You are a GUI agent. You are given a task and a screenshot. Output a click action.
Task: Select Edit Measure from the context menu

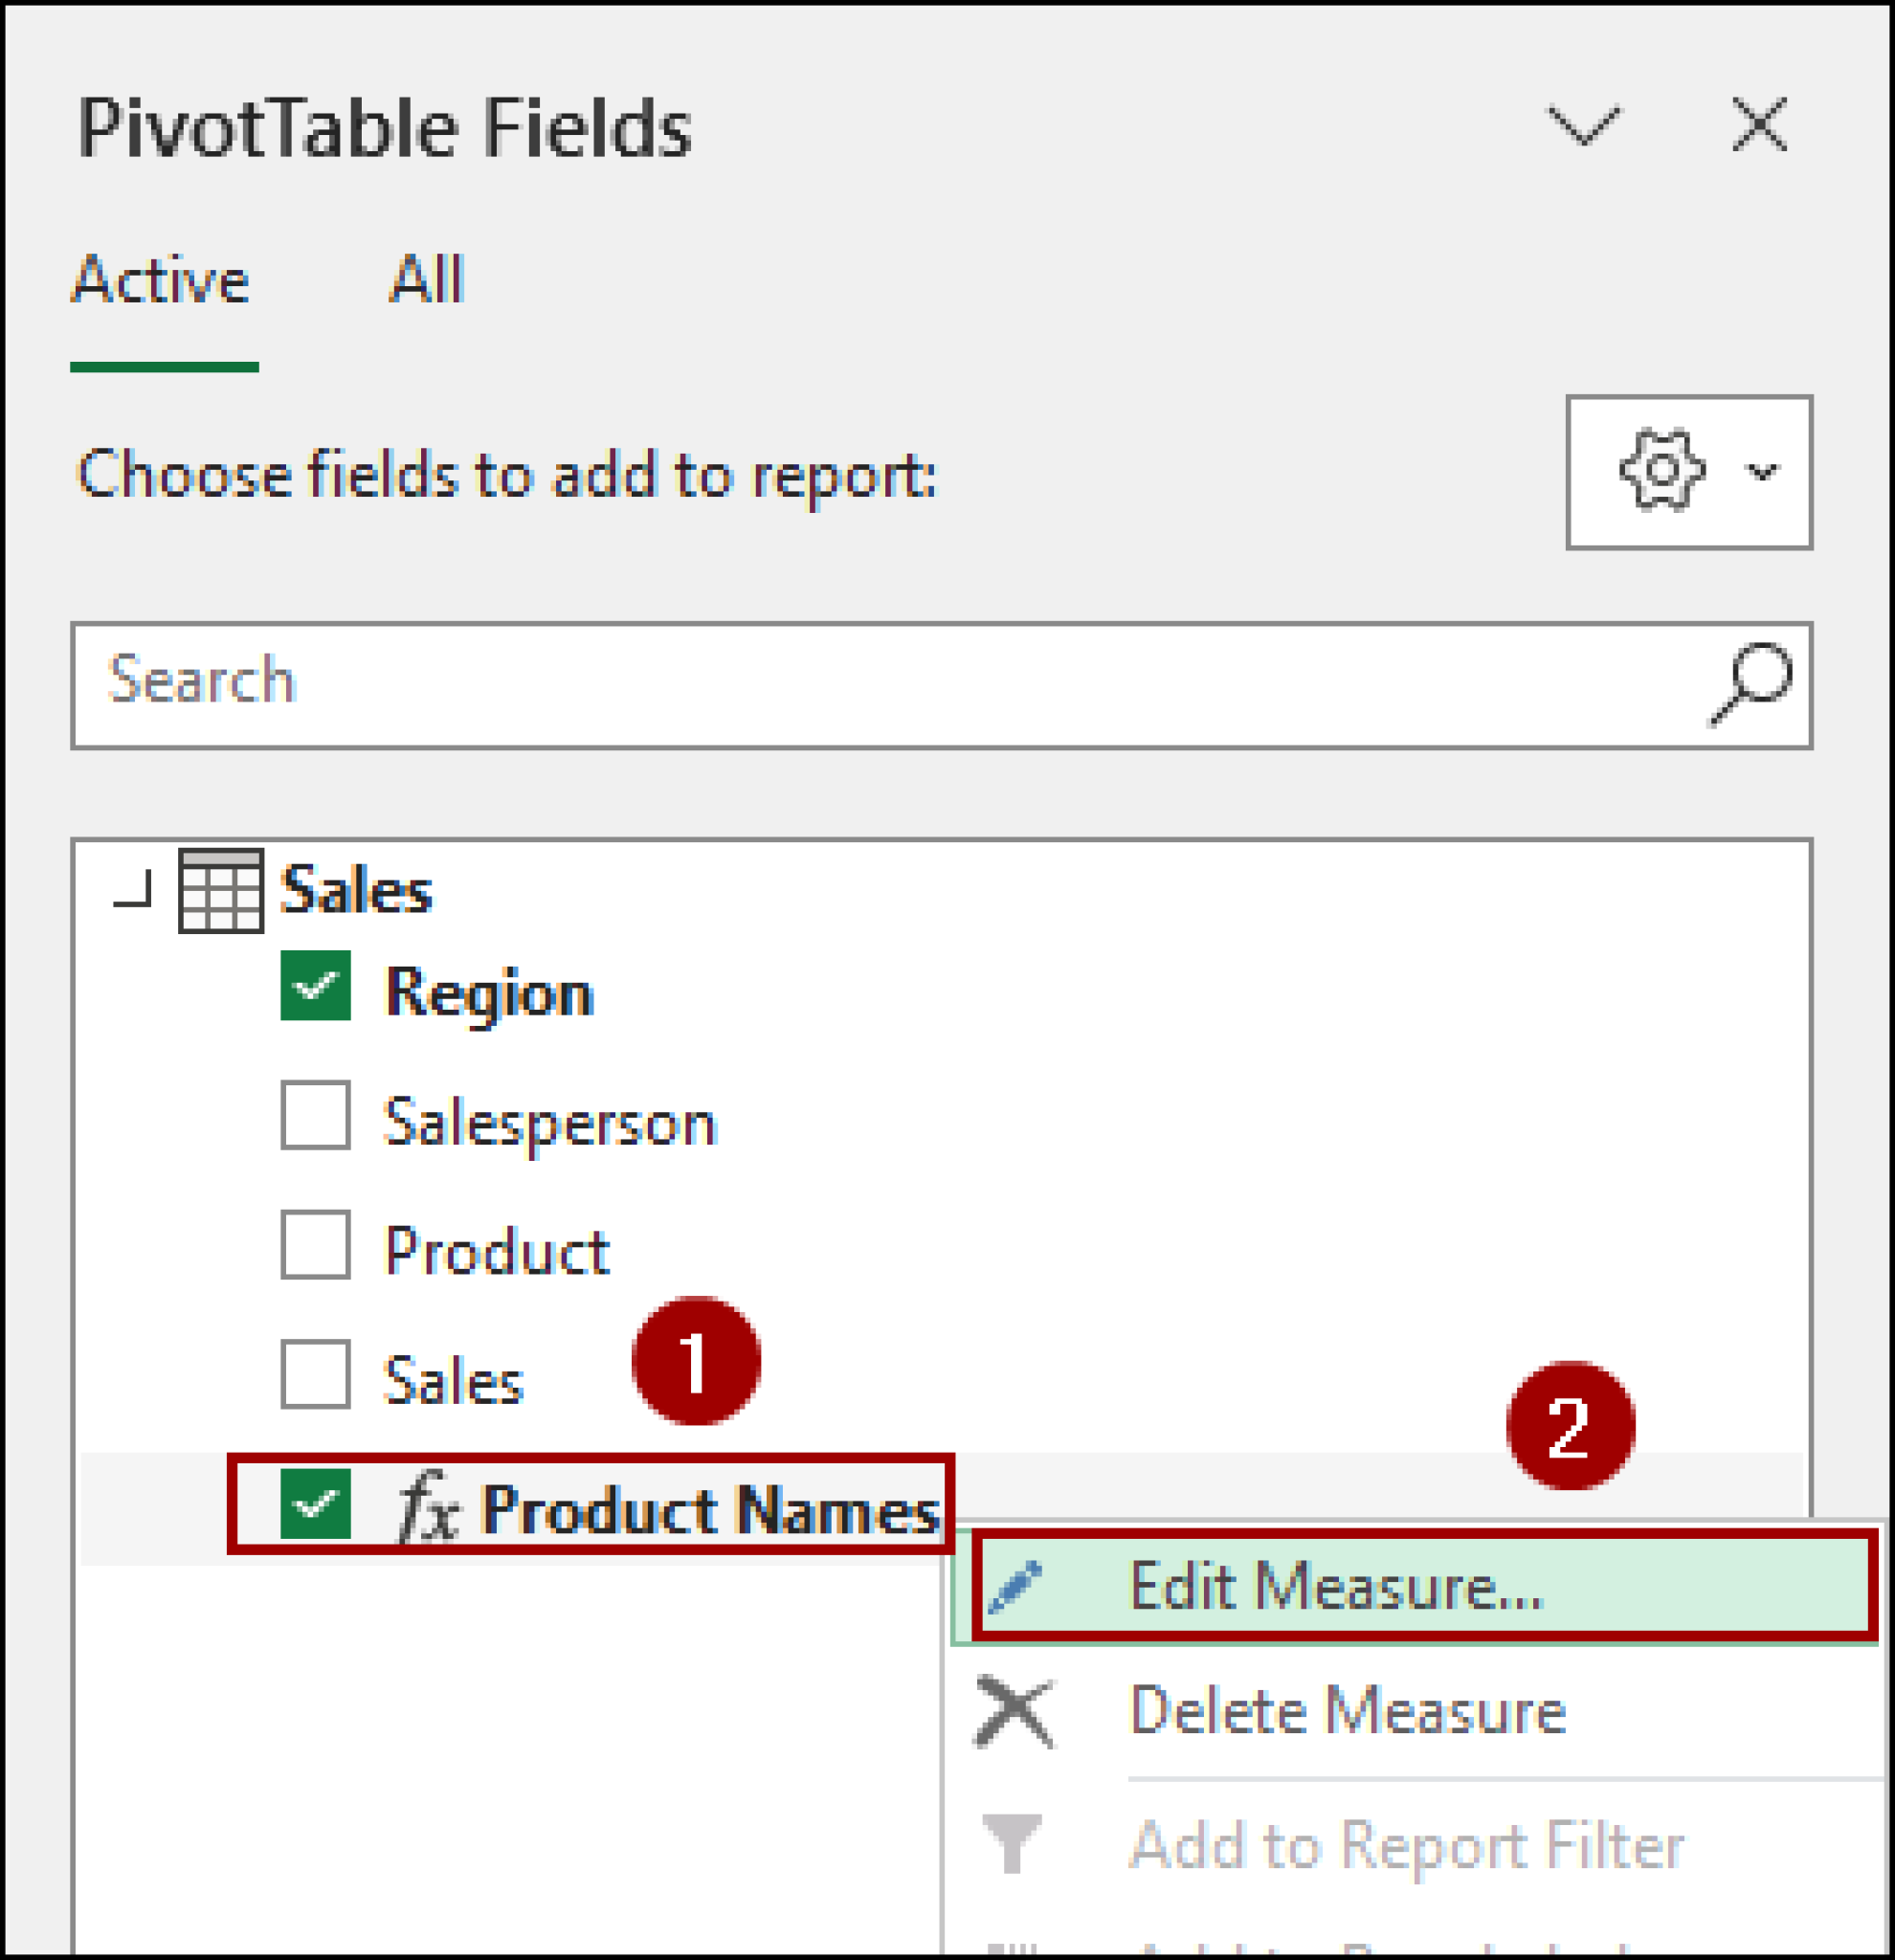click(1337, 1586)
